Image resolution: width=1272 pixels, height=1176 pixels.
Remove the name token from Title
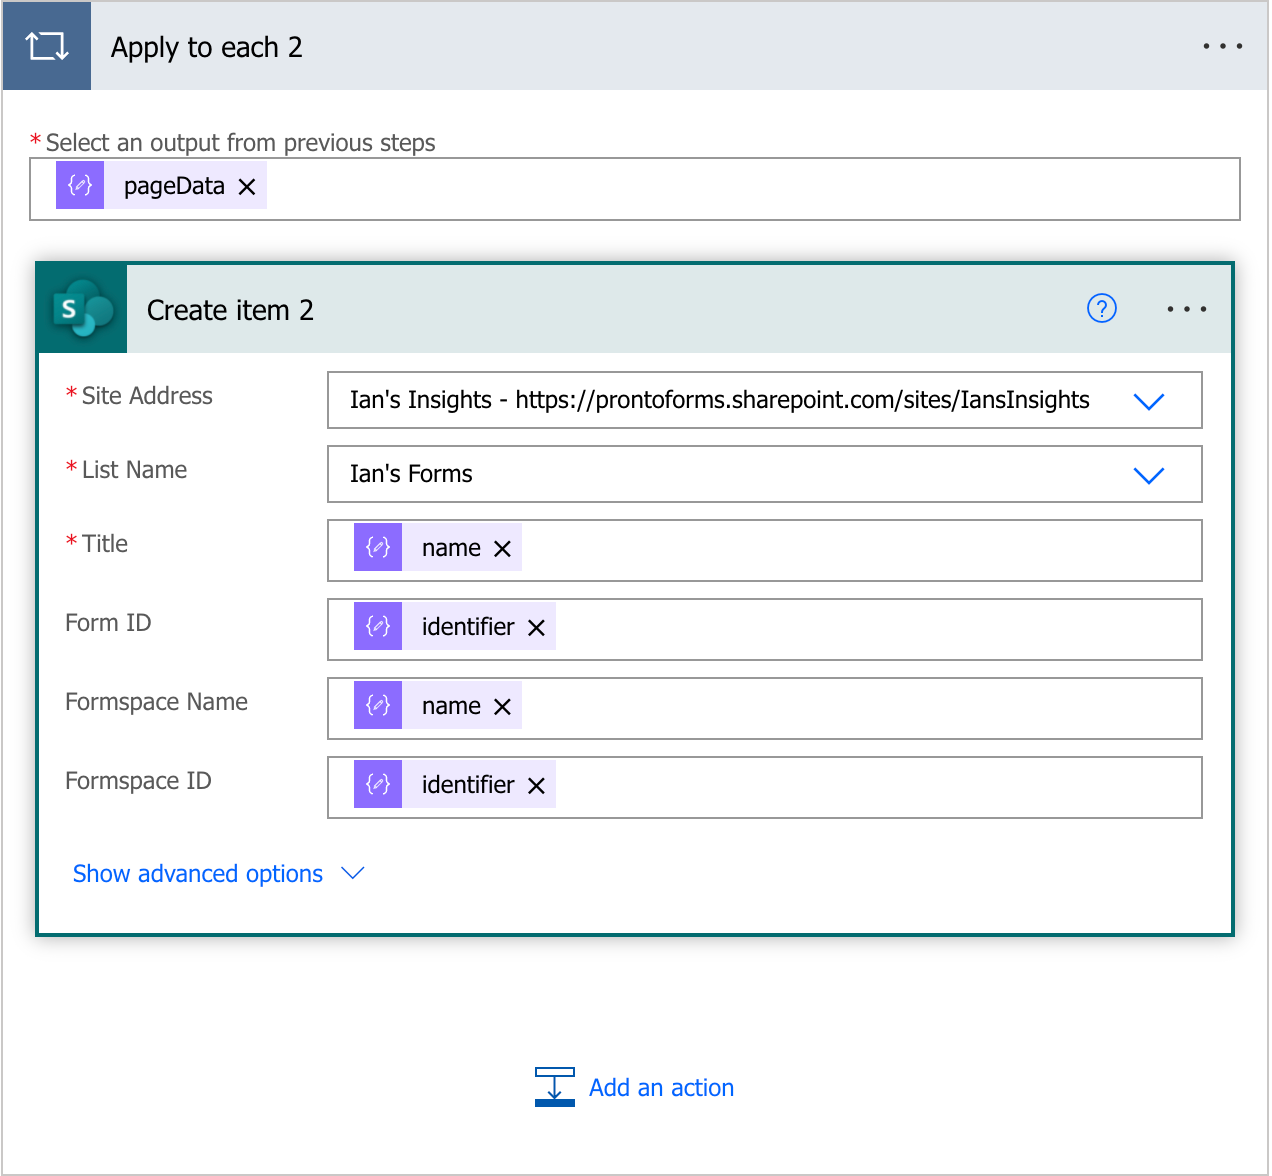[x=502, y=549]
